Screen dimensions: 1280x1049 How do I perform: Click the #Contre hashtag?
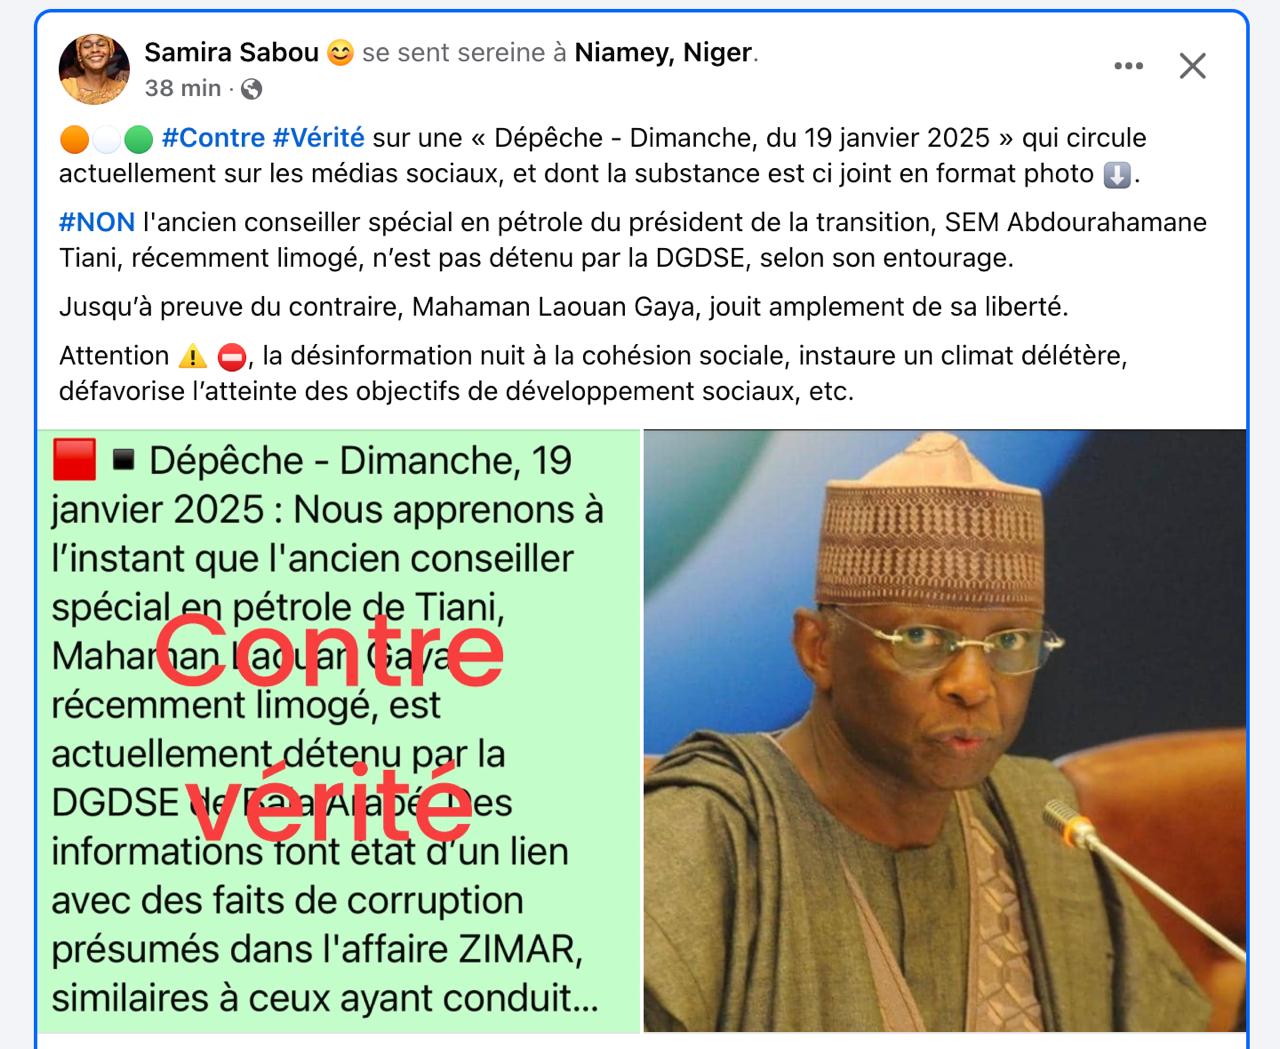tap(213, 138)
